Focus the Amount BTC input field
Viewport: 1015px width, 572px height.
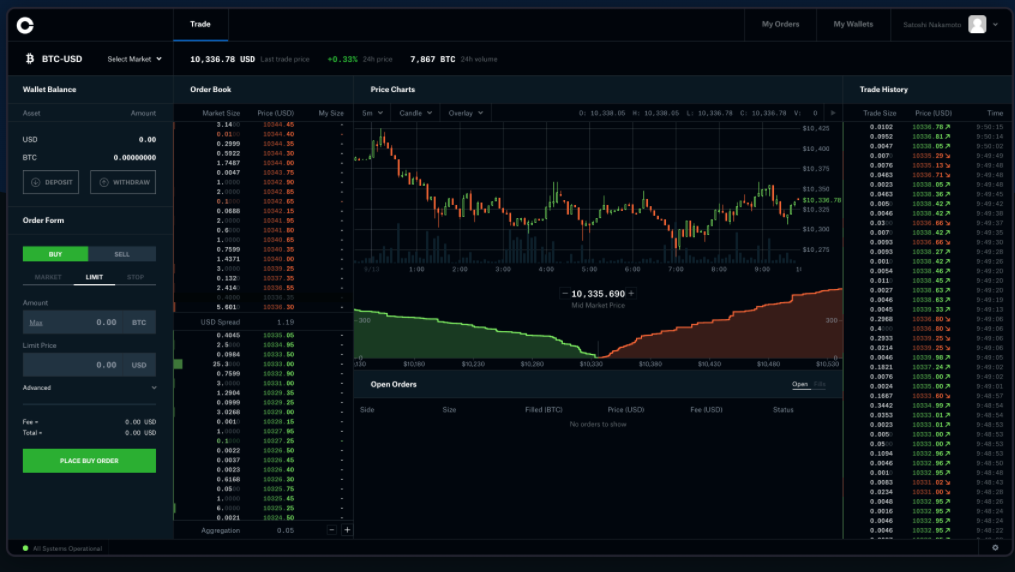tap(89, 322)
